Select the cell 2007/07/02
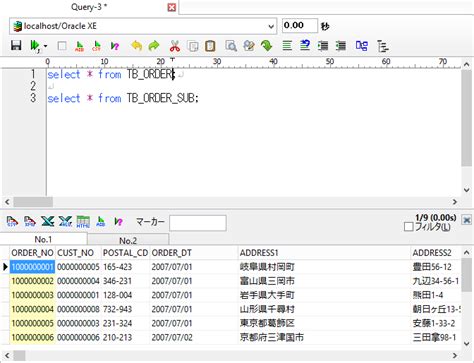This screenshot has width=474, height=363. [x=194, y=337]
